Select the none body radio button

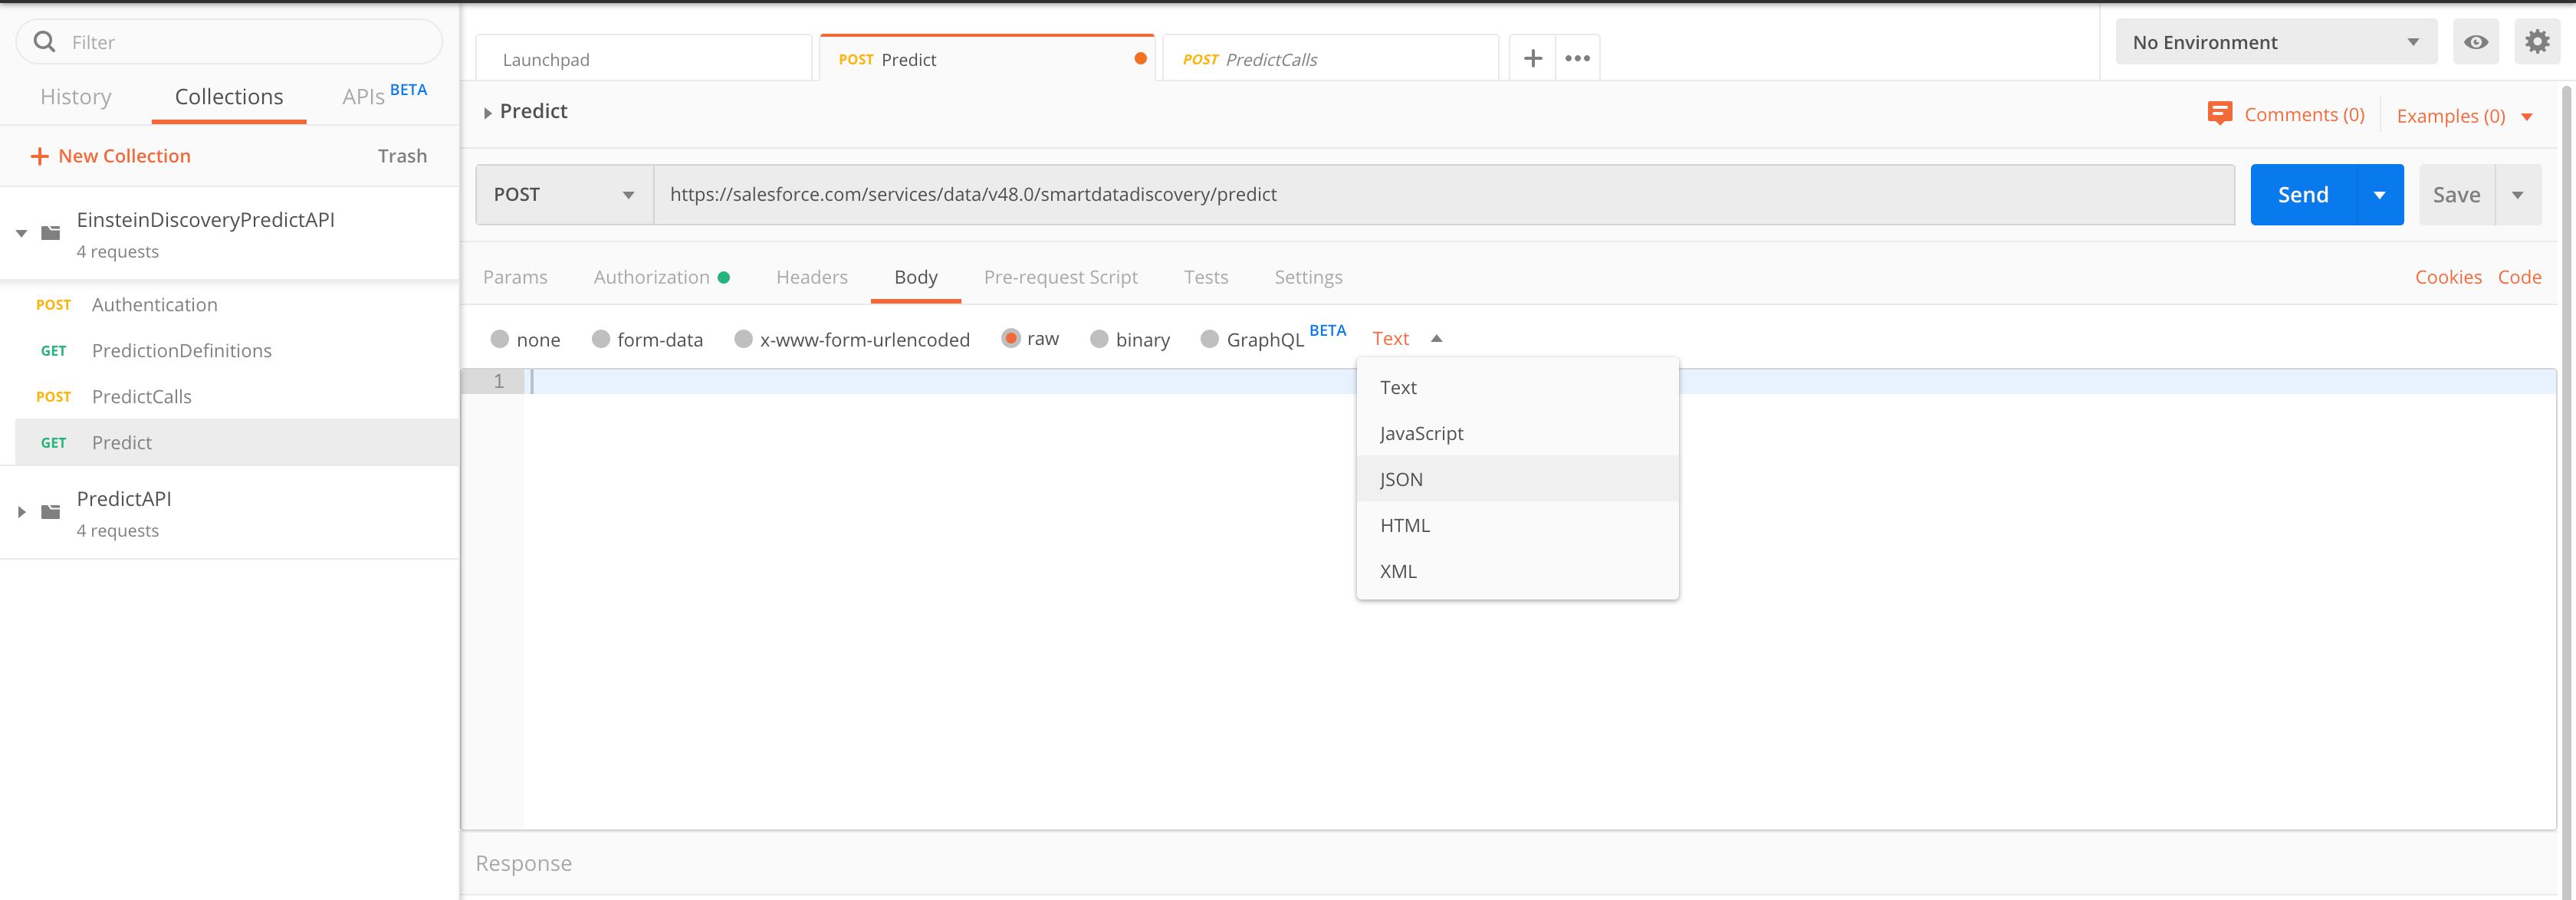(500, 339)
